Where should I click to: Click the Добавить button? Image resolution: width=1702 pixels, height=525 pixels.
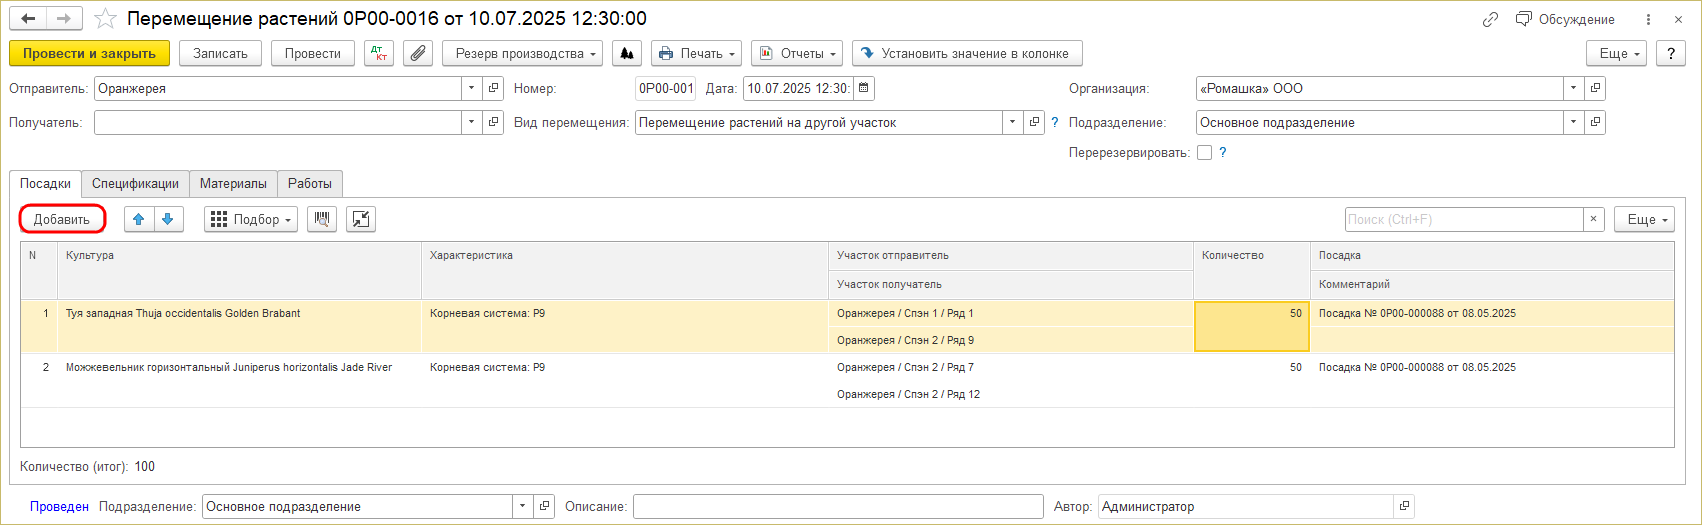pyautogui.click(x=62, y=219)
